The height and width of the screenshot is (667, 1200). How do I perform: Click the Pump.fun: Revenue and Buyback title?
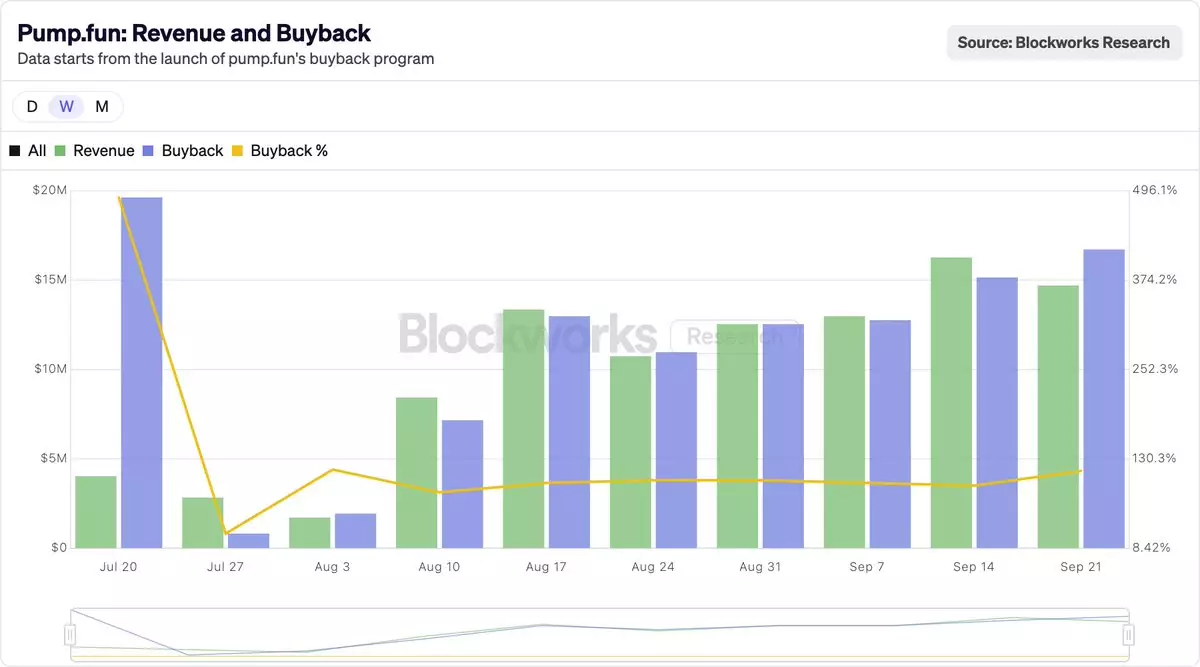(x=194, y=33)
